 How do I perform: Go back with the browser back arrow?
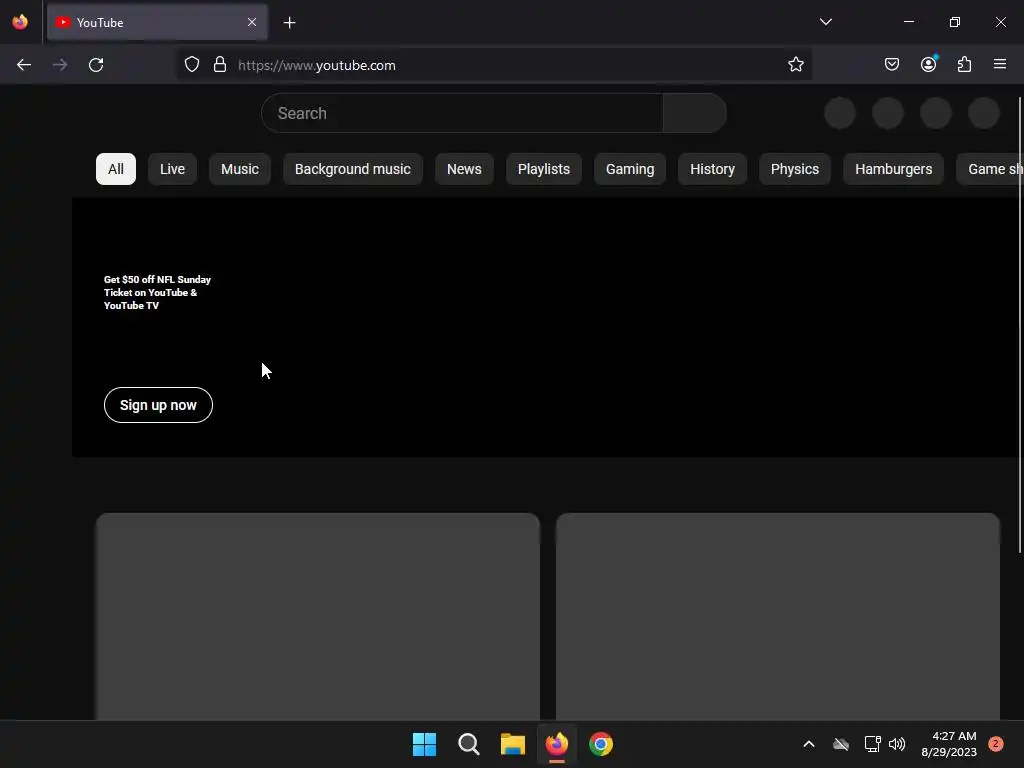pos(24,65)
